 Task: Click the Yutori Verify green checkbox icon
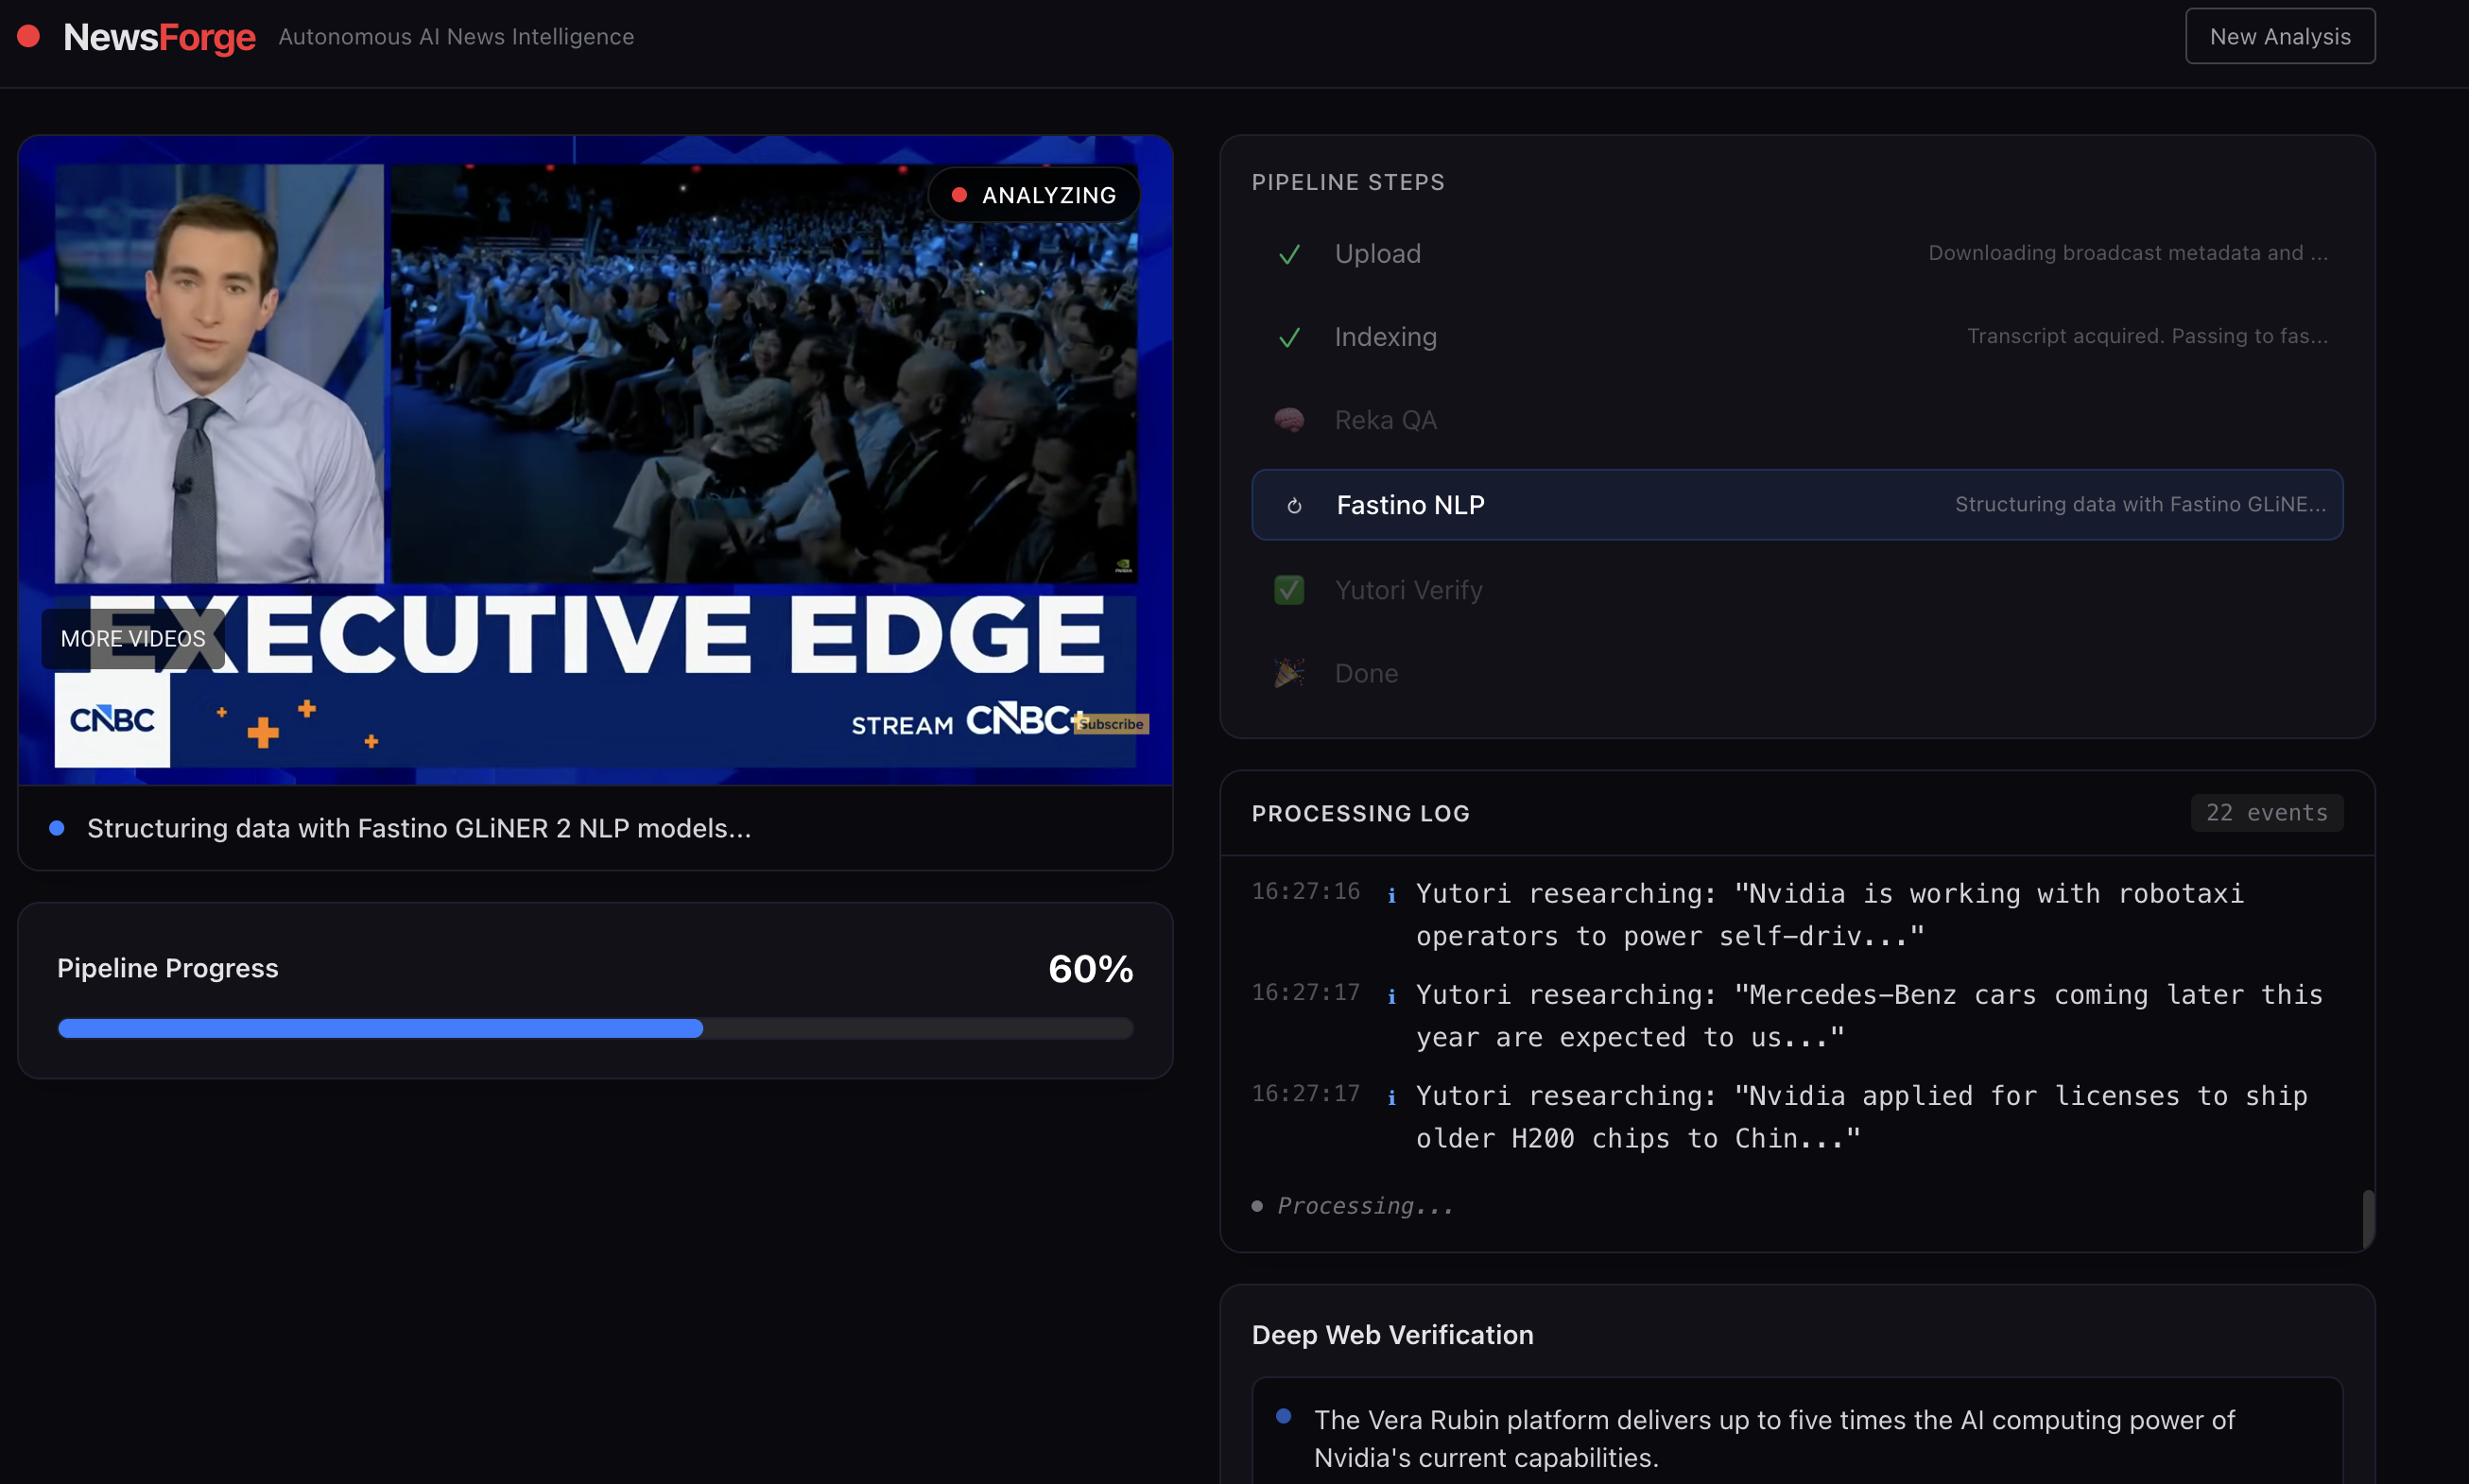[x=1289, y=590]
